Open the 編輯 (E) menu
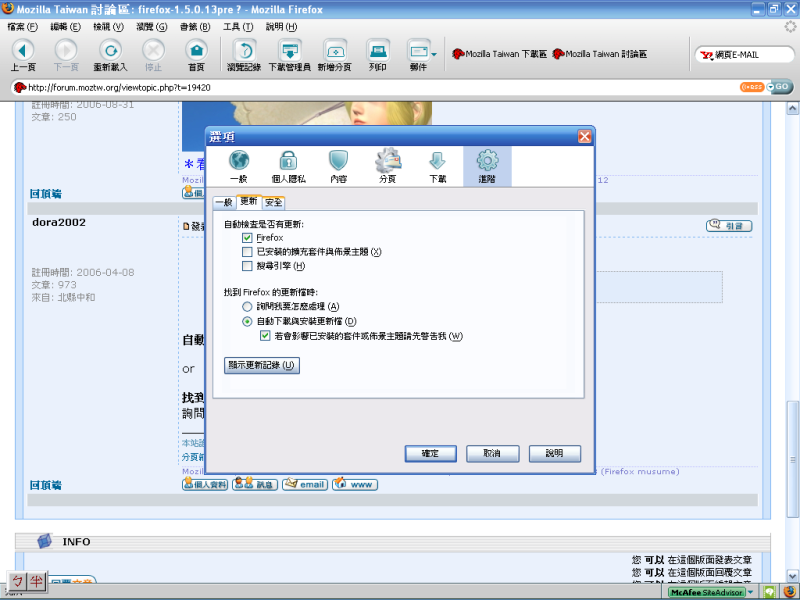The image size is (800, 600). point(65,27)
